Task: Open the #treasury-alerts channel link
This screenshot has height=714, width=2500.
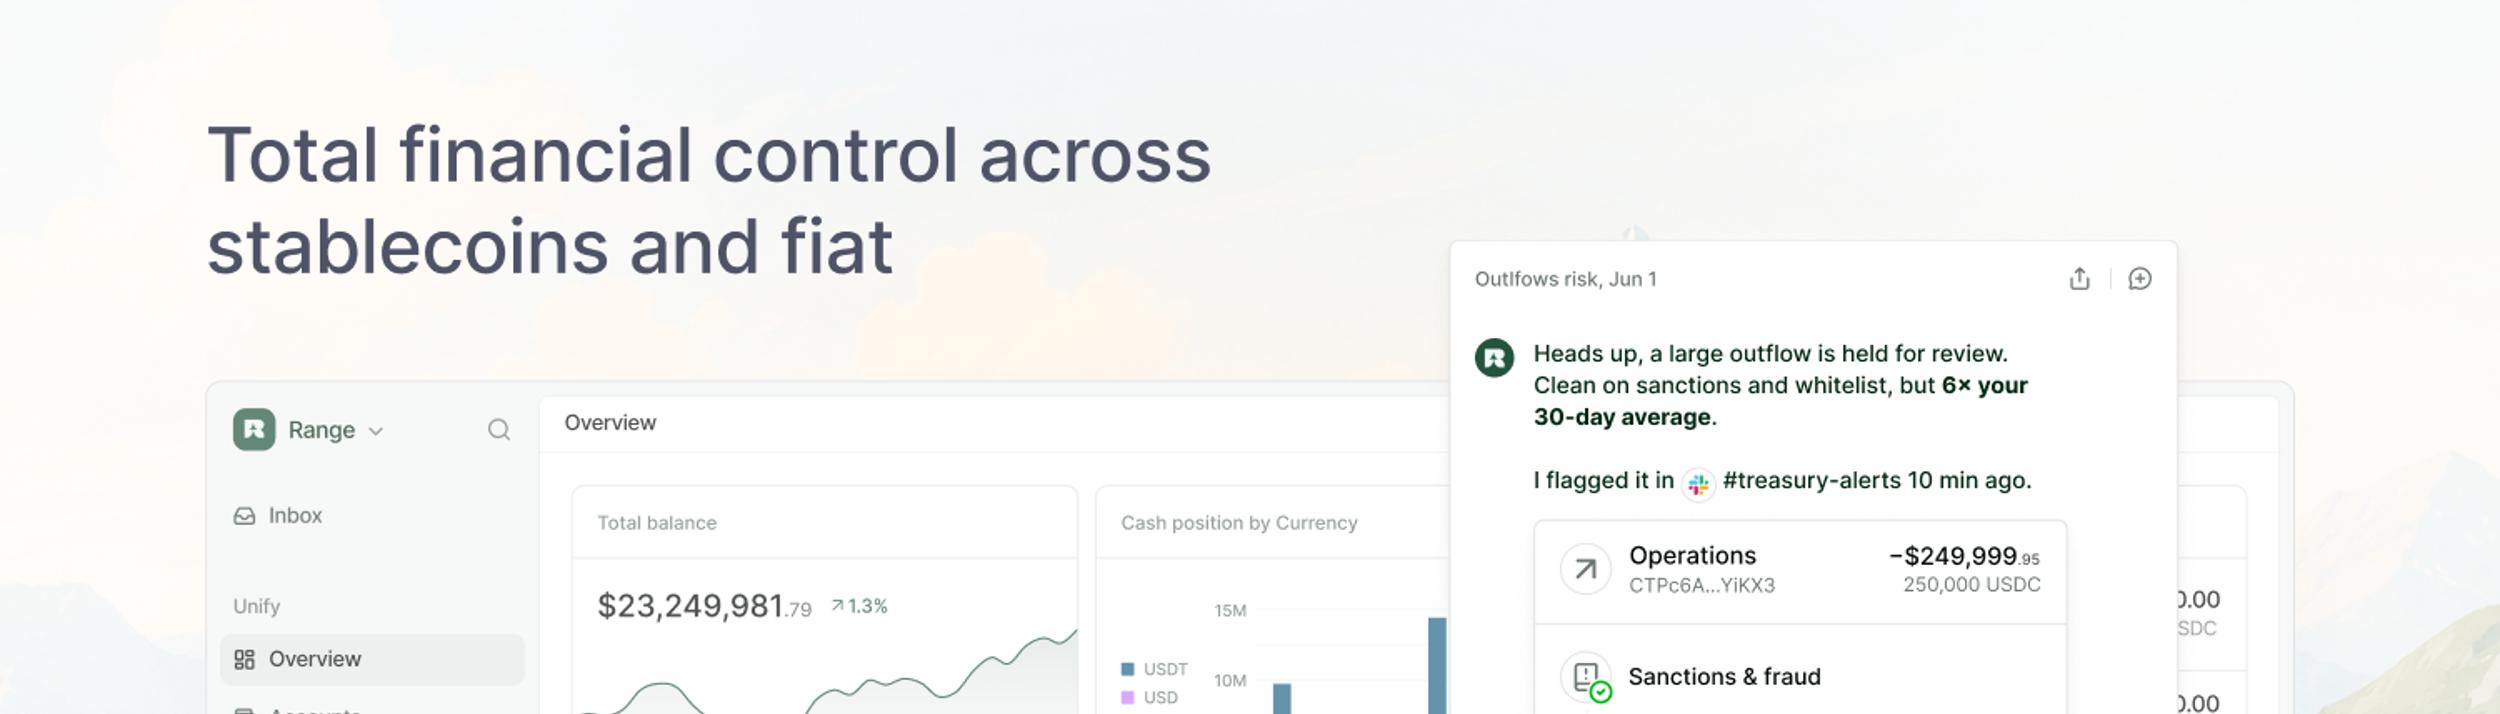Action: pyautogui.click(x=1811, y=481)
